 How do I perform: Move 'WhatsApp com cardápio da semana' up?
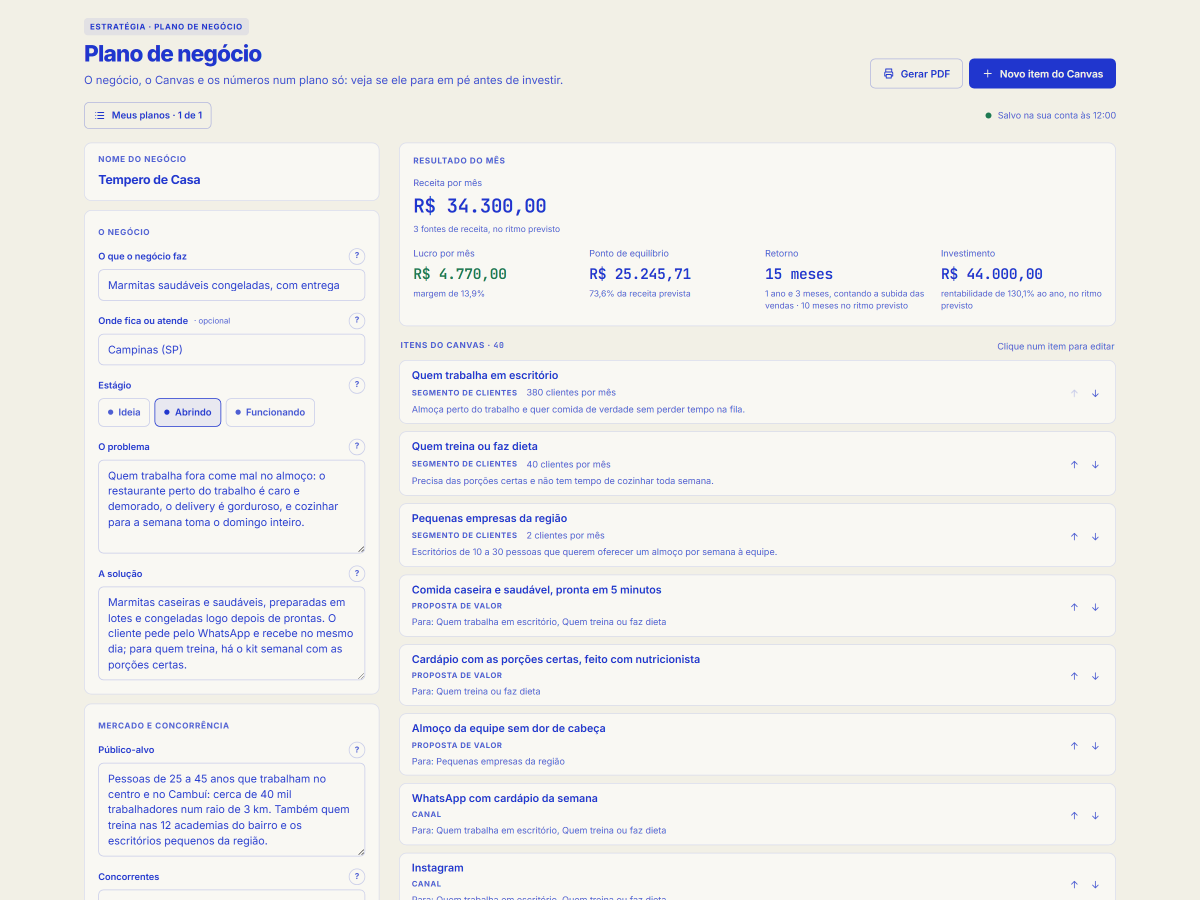[1074, 815]
